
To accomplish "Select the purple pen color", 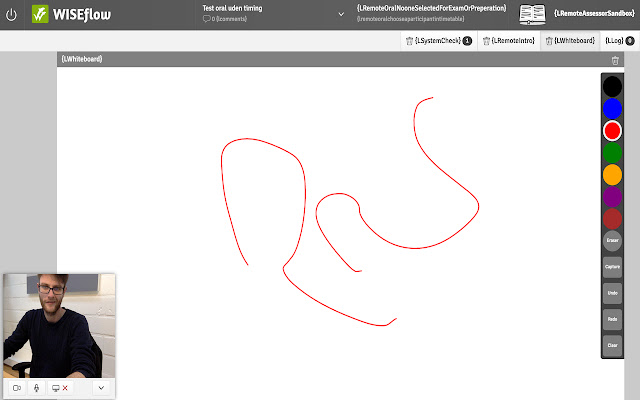I will [612, 197].
